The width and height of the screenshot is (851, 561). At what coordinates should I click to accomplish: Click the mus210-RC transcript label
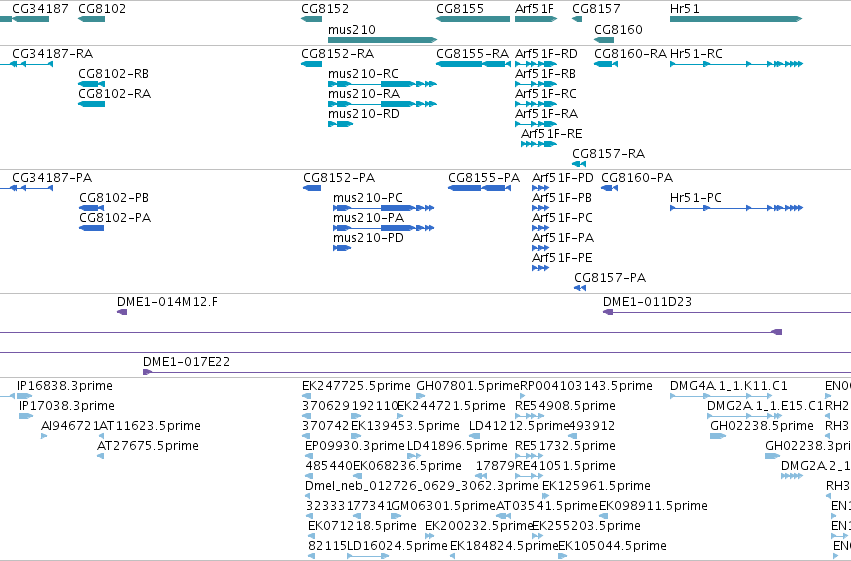363,74
